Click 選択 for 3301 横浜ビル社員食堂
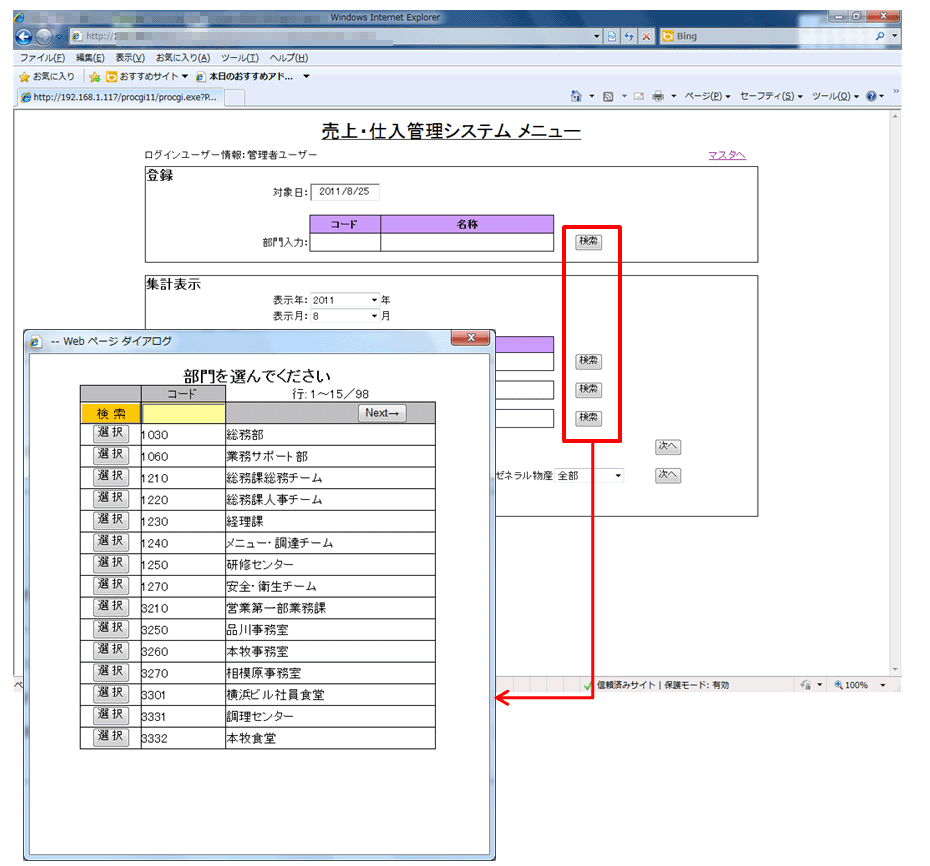Image resolution: width=930 pixels, height=866 pixels. [111, 693]
